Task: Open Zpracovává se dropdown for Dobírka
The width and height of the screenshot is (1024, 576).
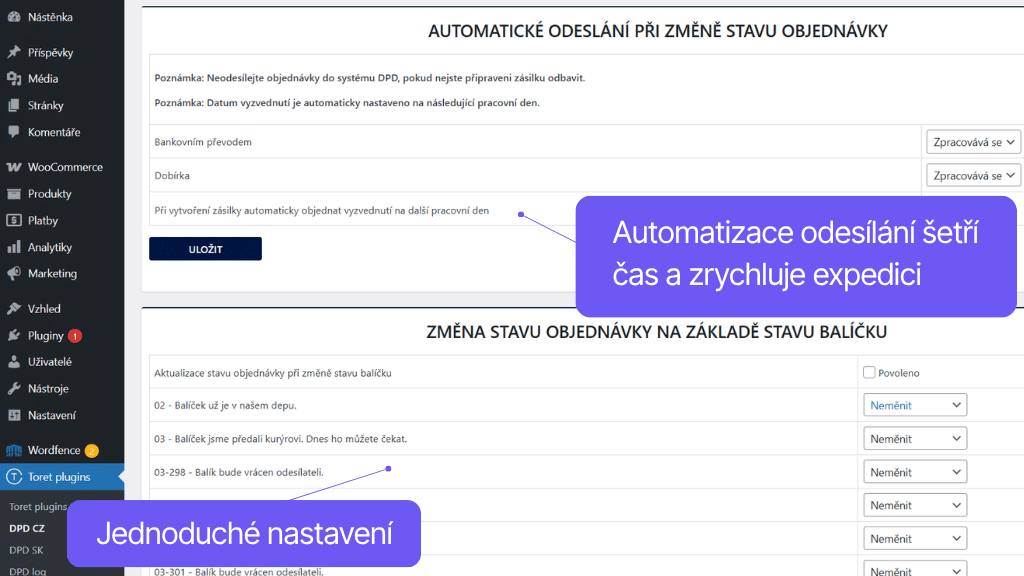Action: point(974,174)
